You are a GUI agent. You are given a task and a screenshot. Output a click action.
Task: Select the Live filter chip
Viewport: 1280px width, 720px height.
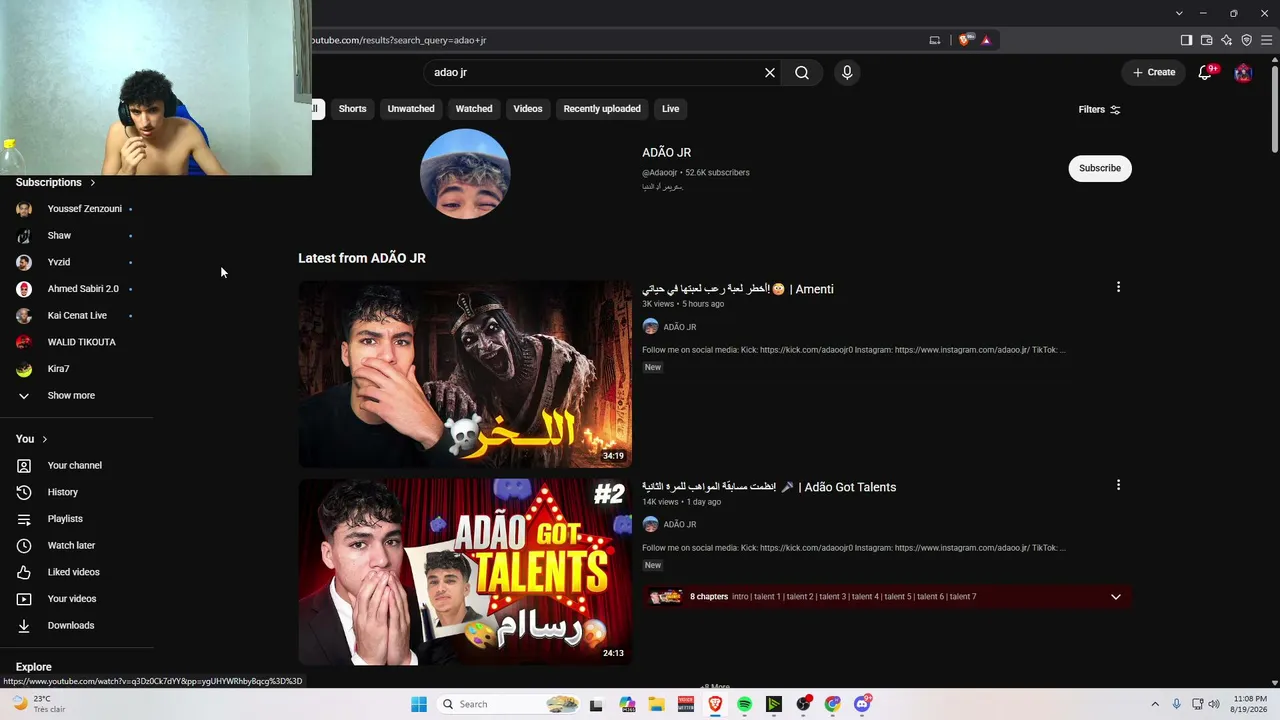click(670, 109)
